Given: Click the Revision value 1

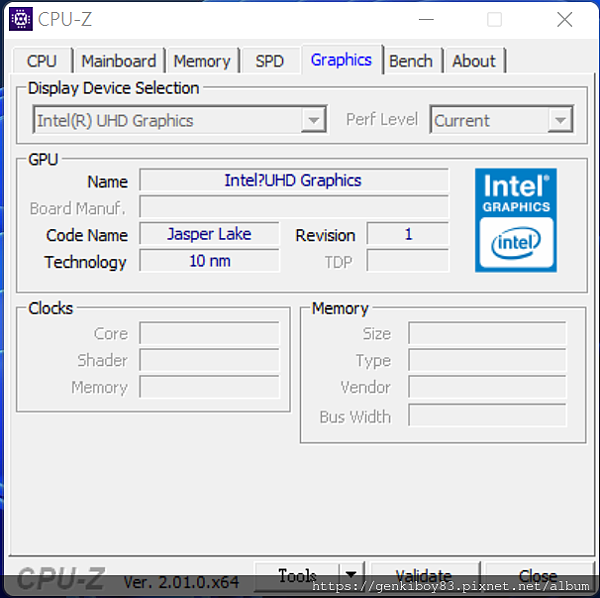Looking at the screenshot, I should pyautogui.click(x=408, y=234).
